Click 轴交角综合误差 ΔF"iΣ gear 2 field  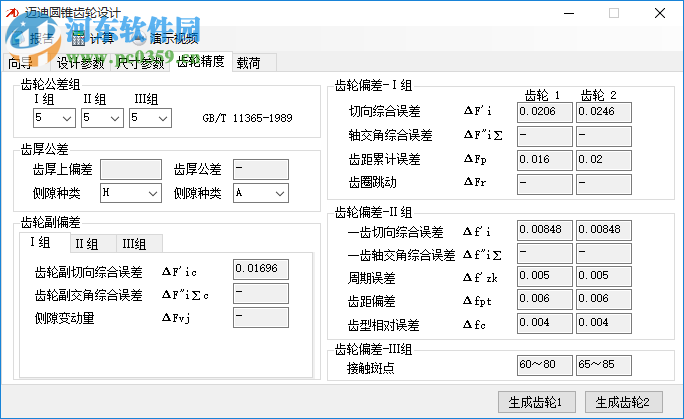click(x=603, y=136)
